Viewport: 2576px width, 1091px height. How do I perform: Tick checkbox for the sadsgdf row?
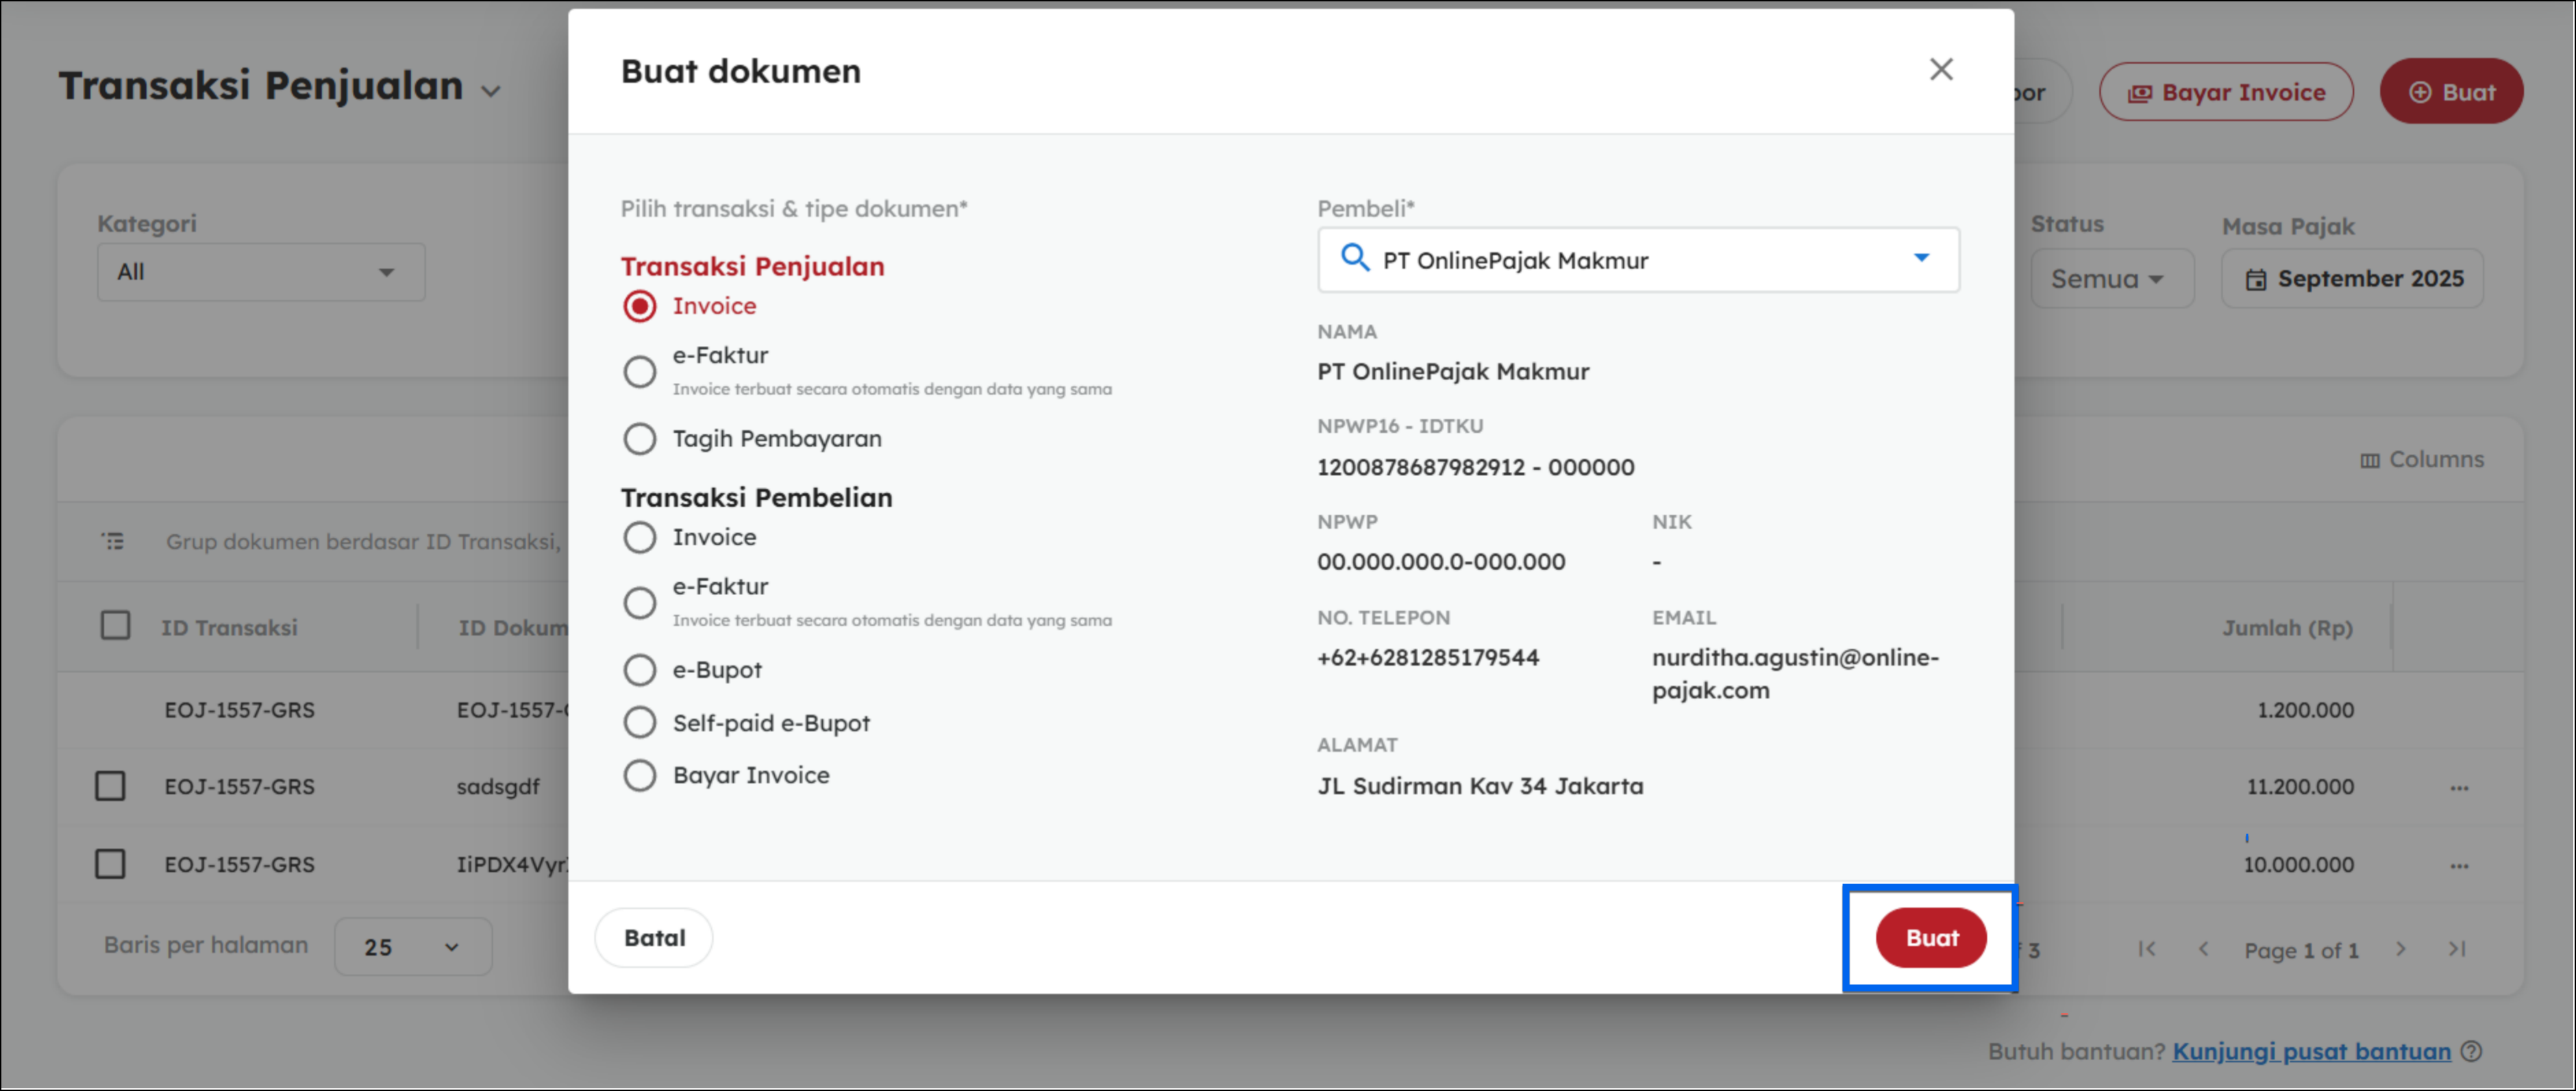(111, 787)
